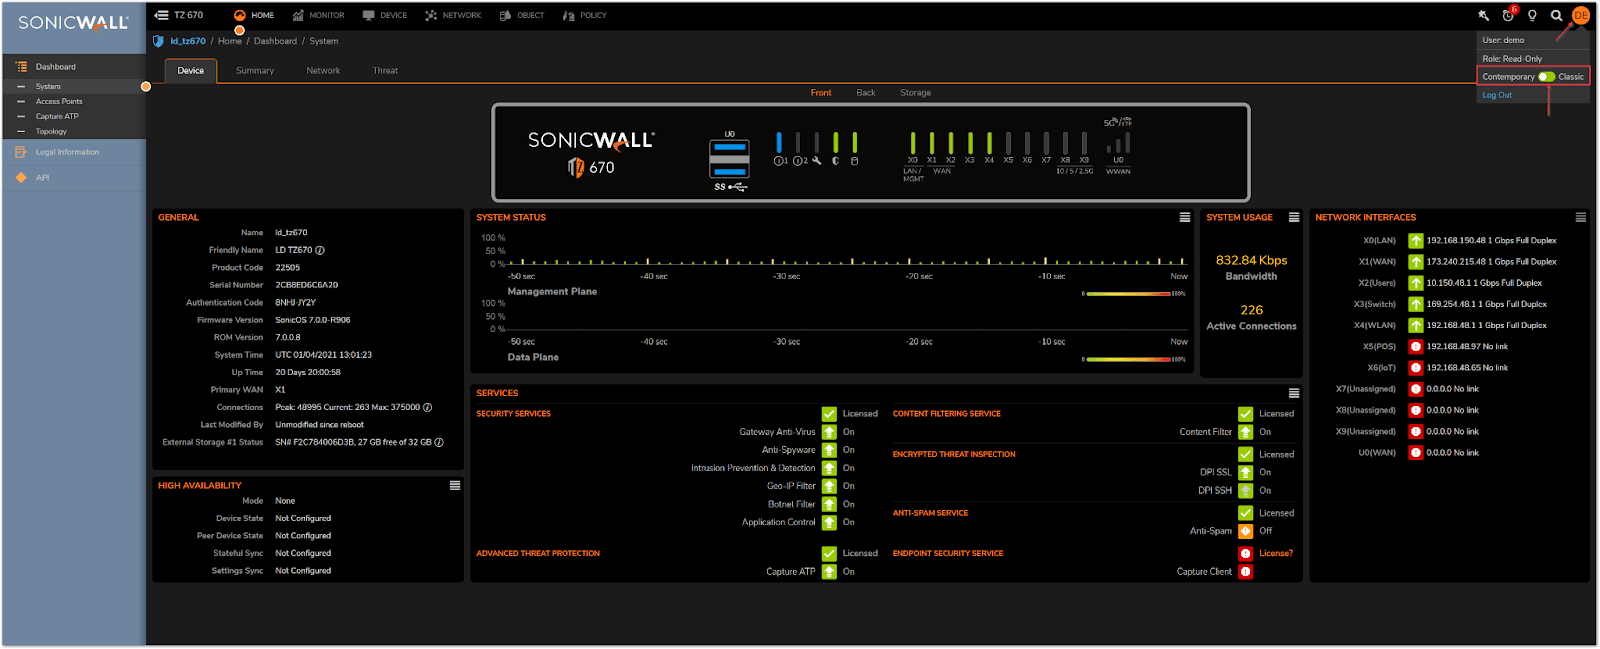The height and width of the screenshot is (649, 1600).
Task: Click the lightbulb tips icon
Action: [x=1532, y=15]
